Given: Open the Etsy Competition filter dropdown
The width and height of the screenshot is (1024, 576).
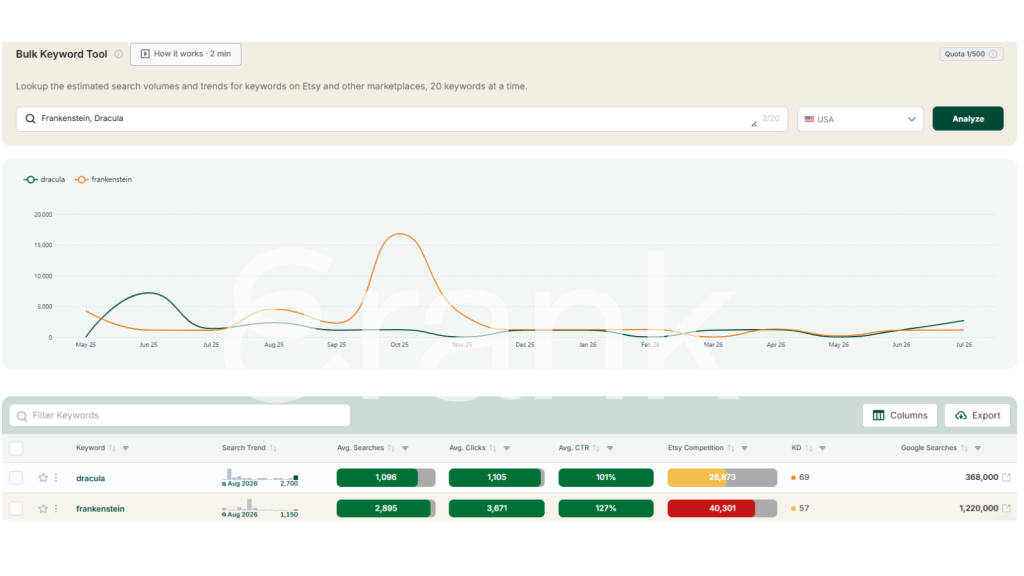Looking at the screenshot, I should [744, 449].
